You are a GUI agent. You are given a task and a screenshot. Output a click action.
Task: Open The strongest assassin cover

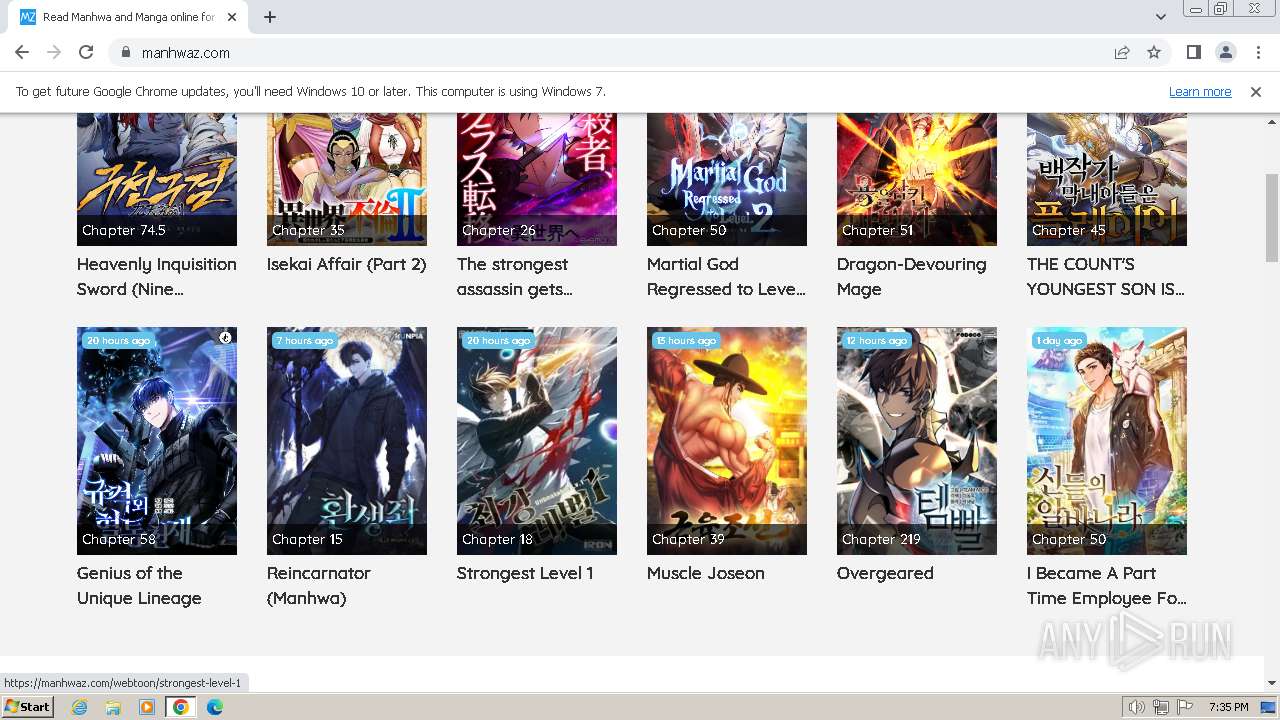(x=537, y=179)
